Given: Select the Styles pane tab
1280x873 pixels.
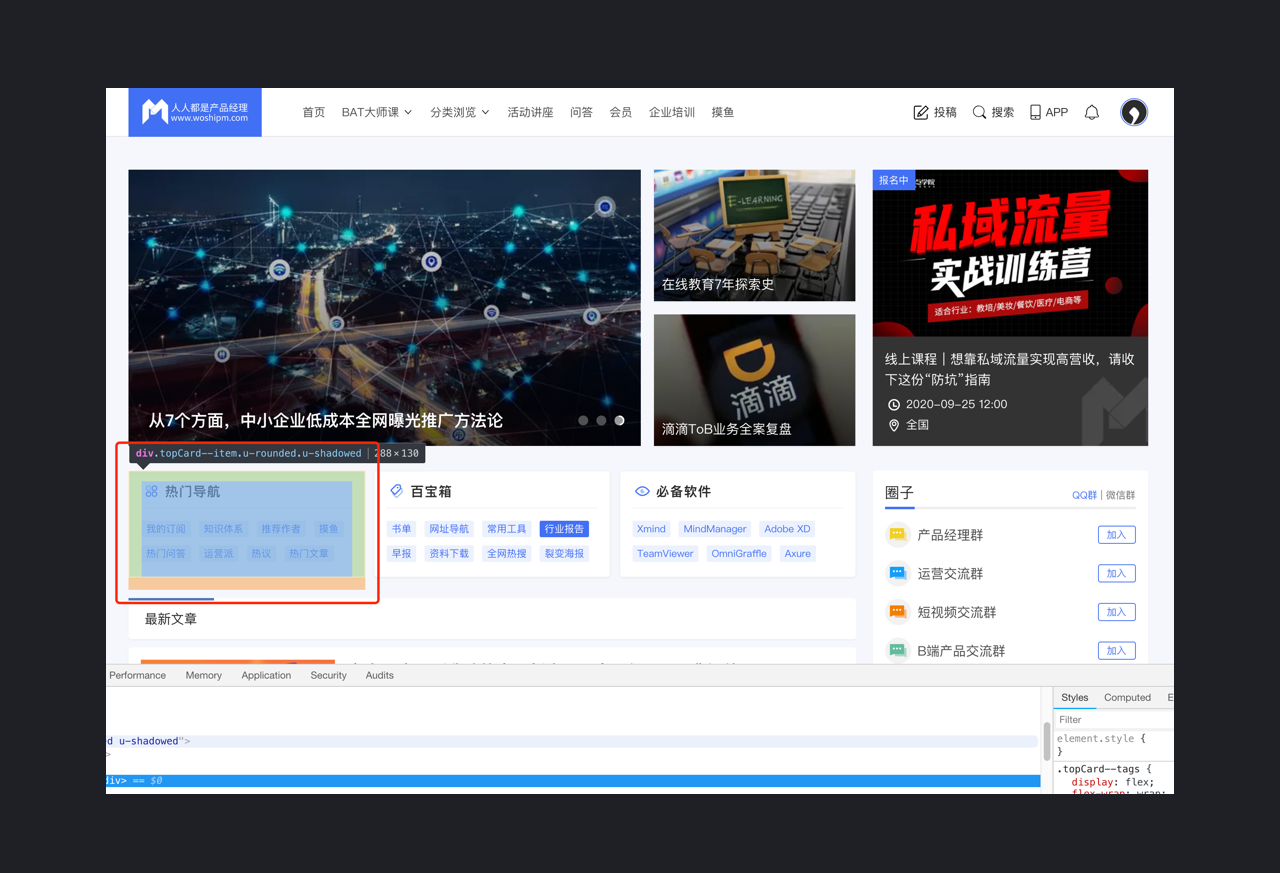Looking at the screenshot, I should coord(1075,697).
